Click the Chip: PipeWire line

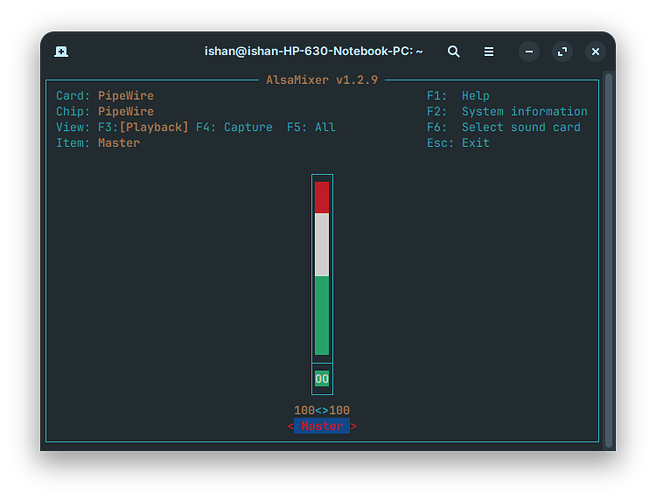click(x=105, y=112)
